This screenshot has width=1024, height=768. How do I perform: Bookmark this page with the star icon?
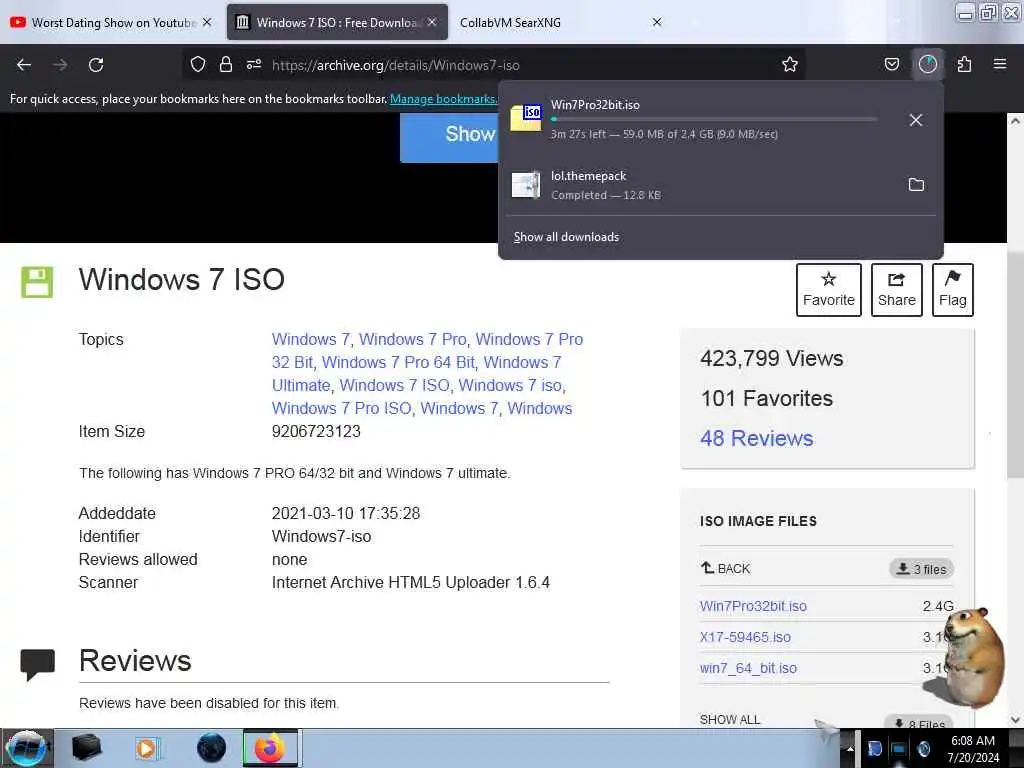click(790, 64)
